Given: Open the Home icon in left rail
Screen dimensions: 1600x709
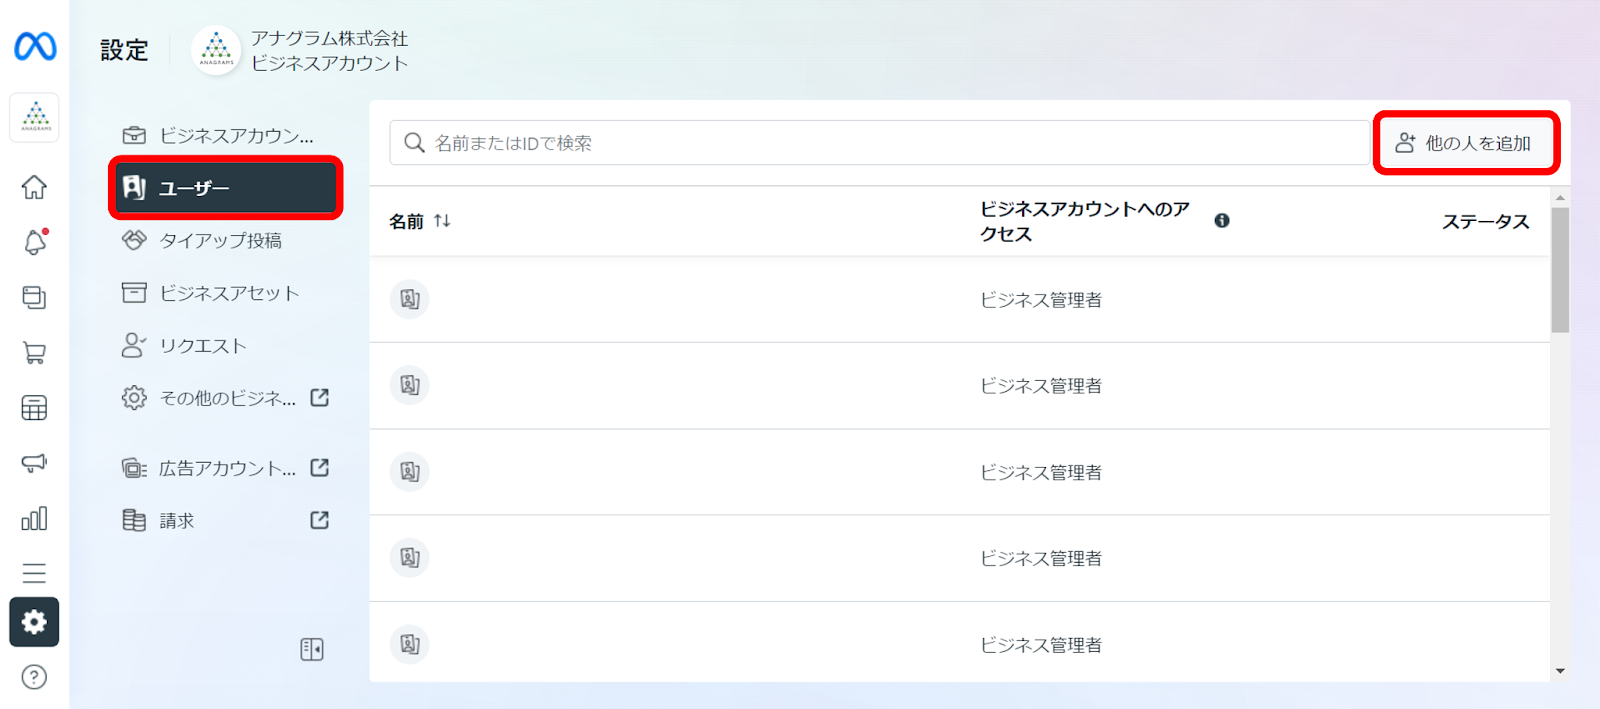Looking at the screenshot, I should click(x=34, y=187).
